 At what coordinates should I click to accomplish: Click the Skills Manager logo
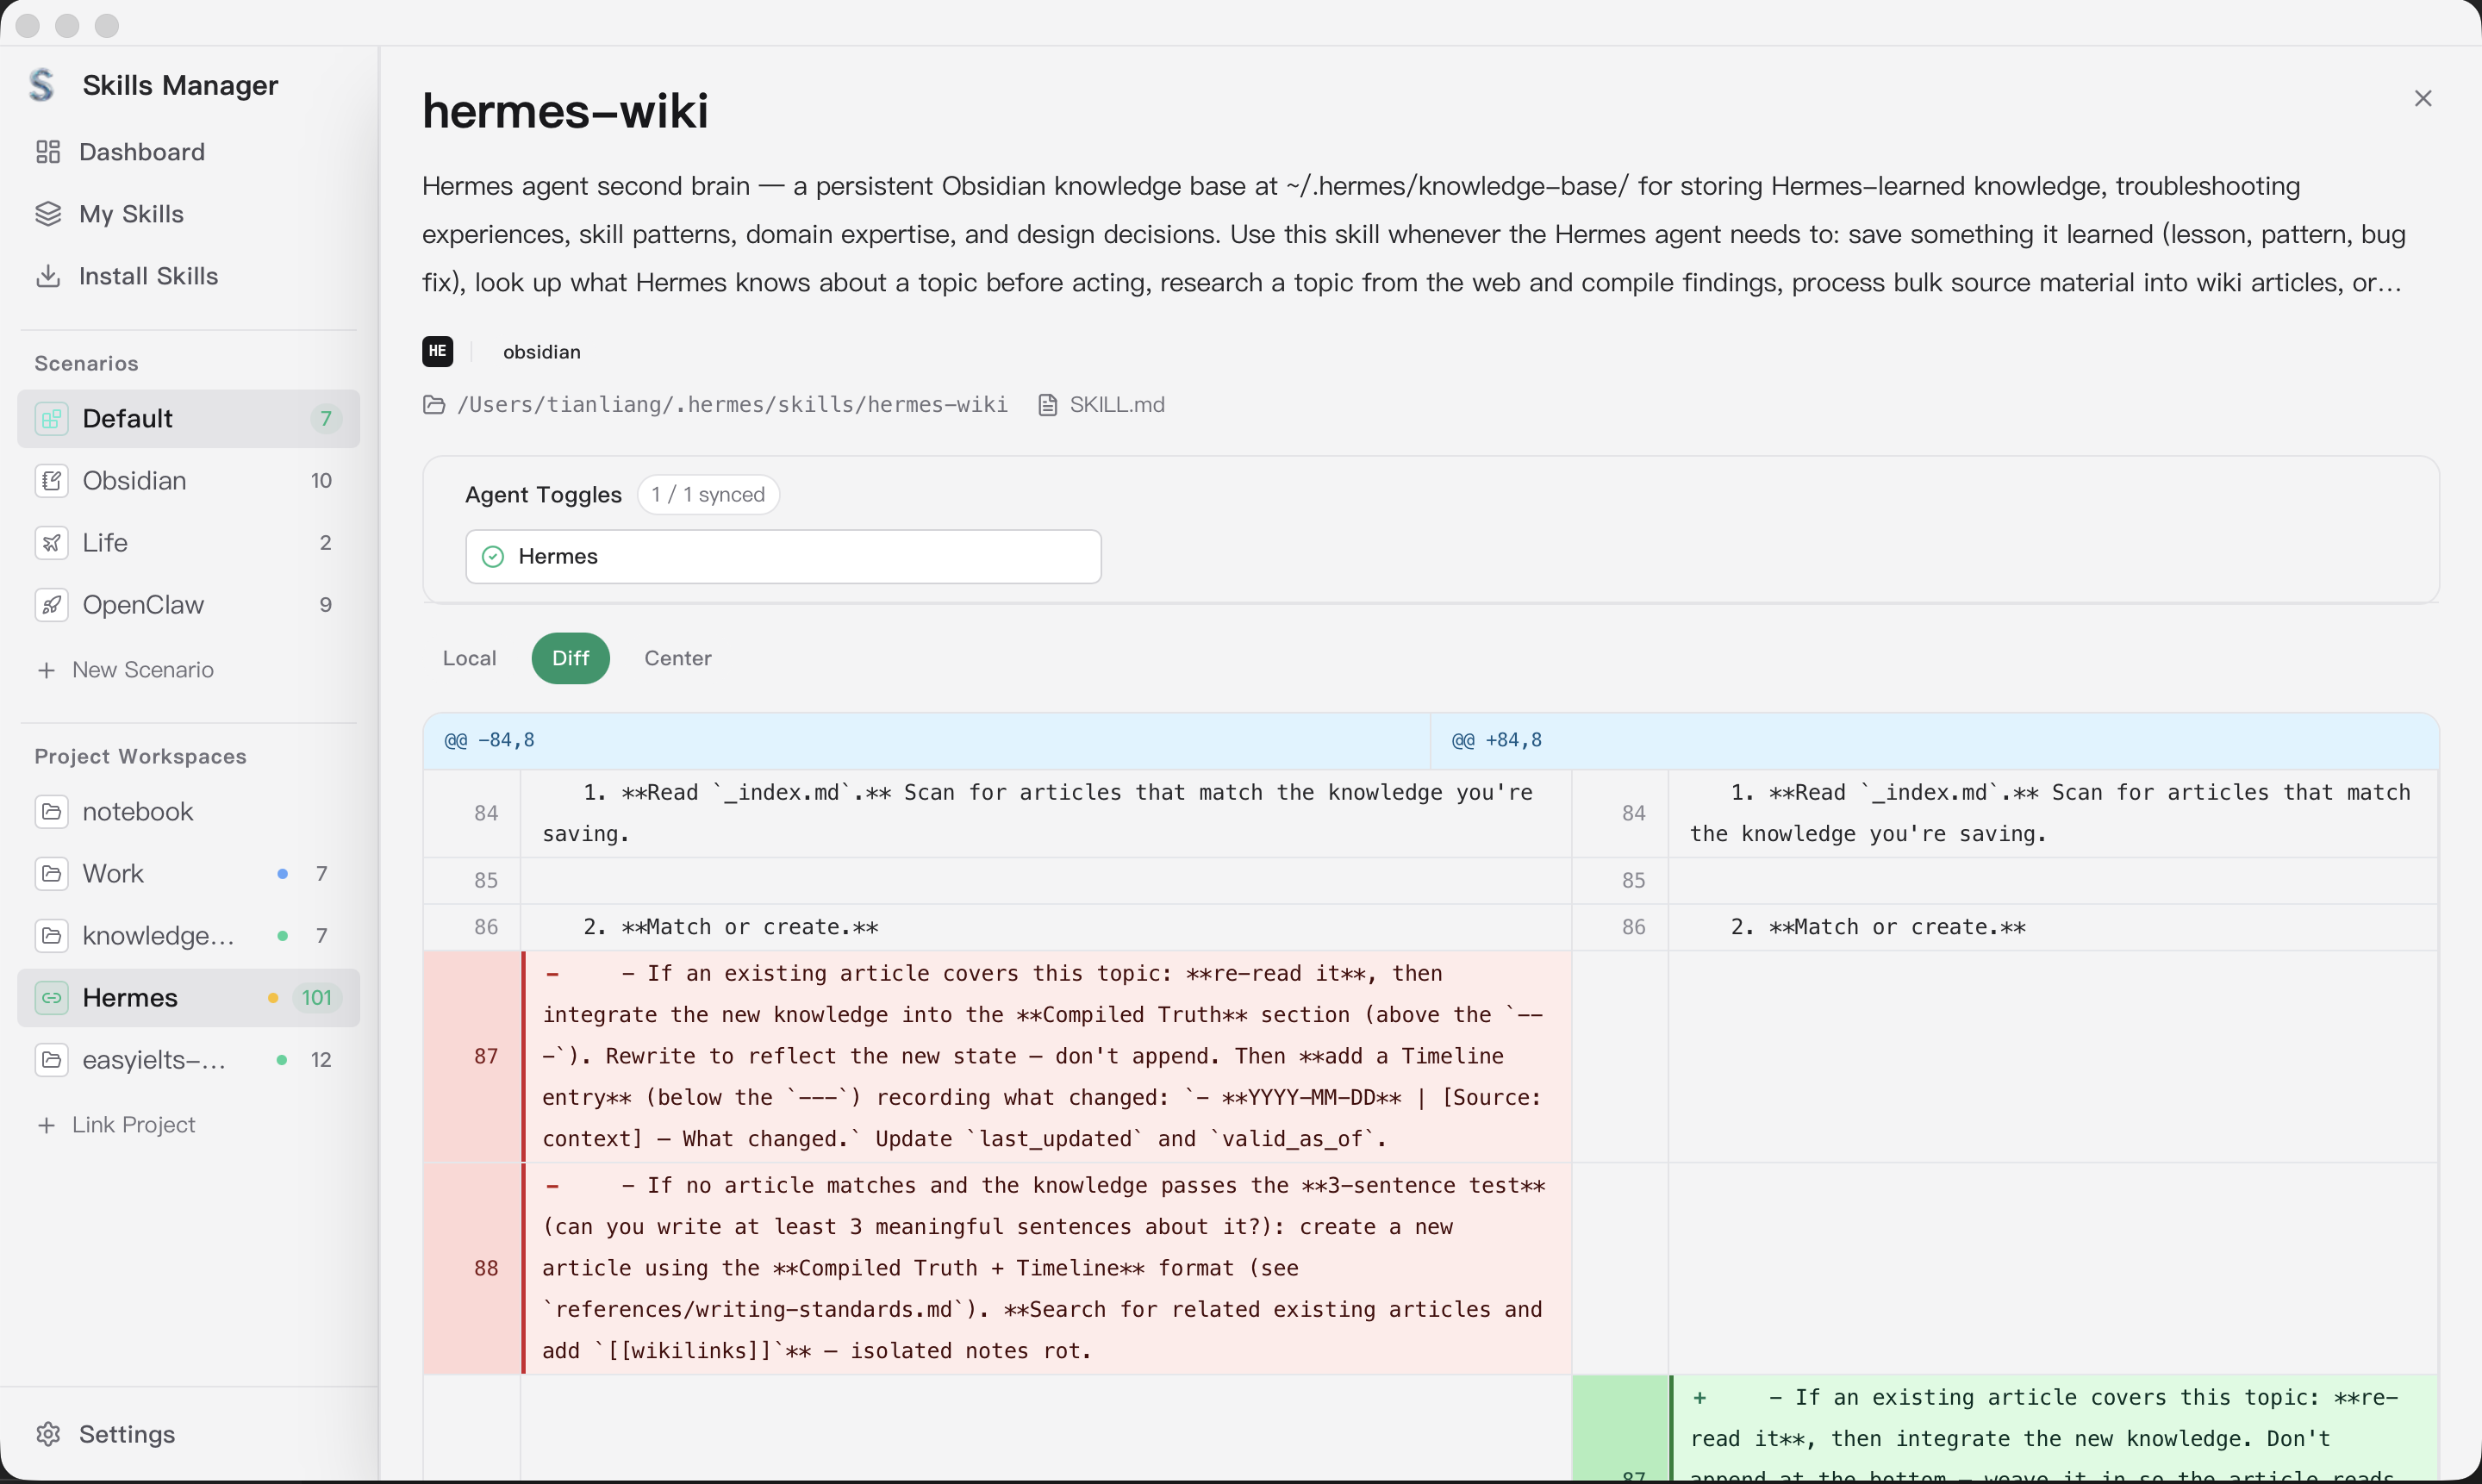click(42, 85)
